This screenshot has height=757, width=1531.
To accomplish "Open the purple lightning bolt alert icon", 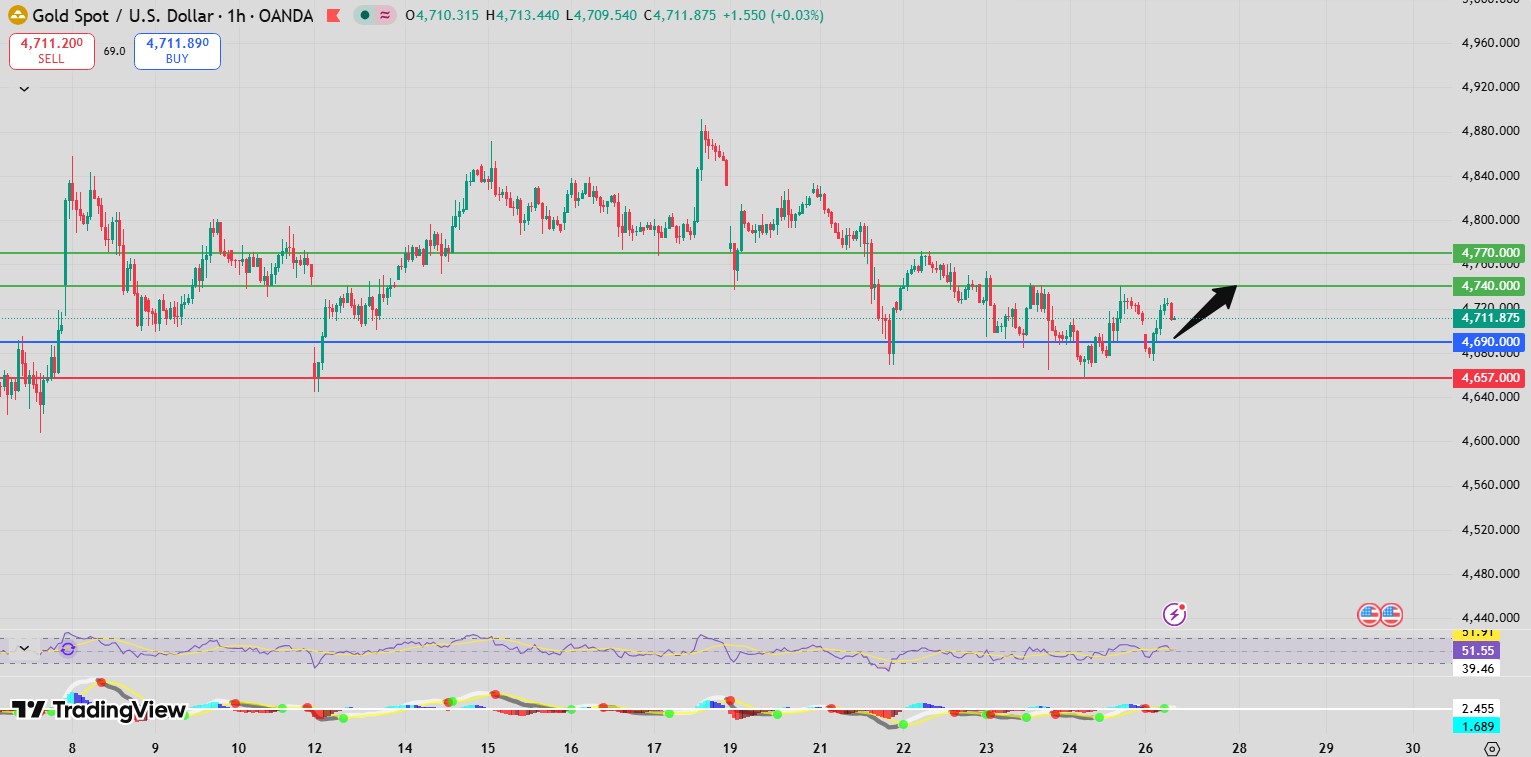I will click(x=1175, y=614).
